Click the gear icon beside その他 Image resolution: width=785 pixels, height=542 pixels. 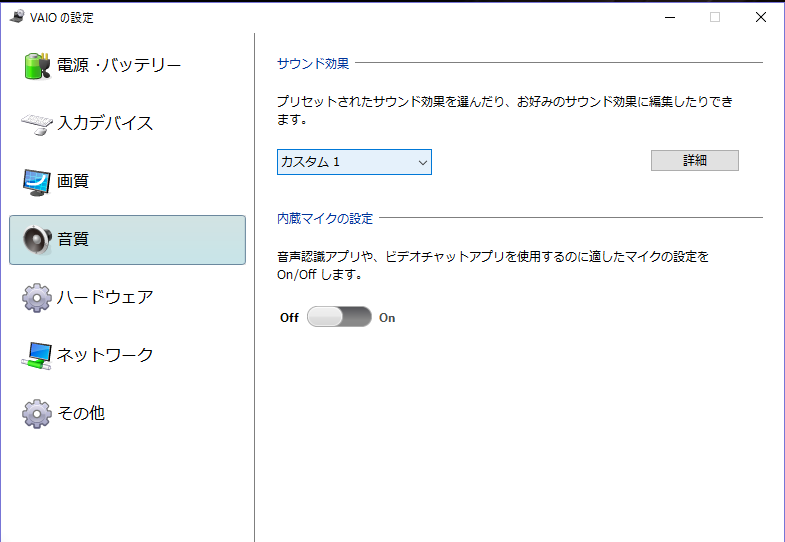[37, 413]
